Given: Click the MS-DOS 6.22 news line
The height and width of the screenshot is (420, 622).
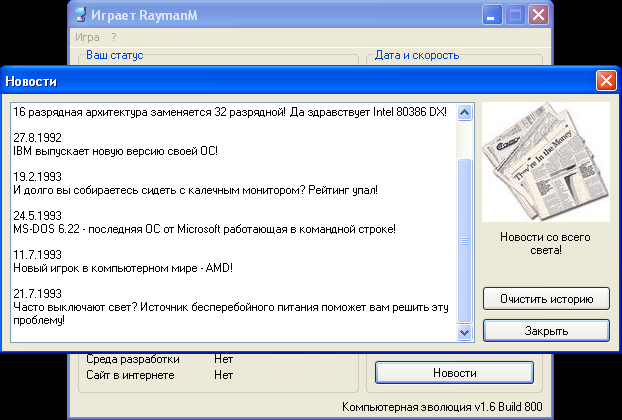Looking at the screenshot, I should coord(204,229).
